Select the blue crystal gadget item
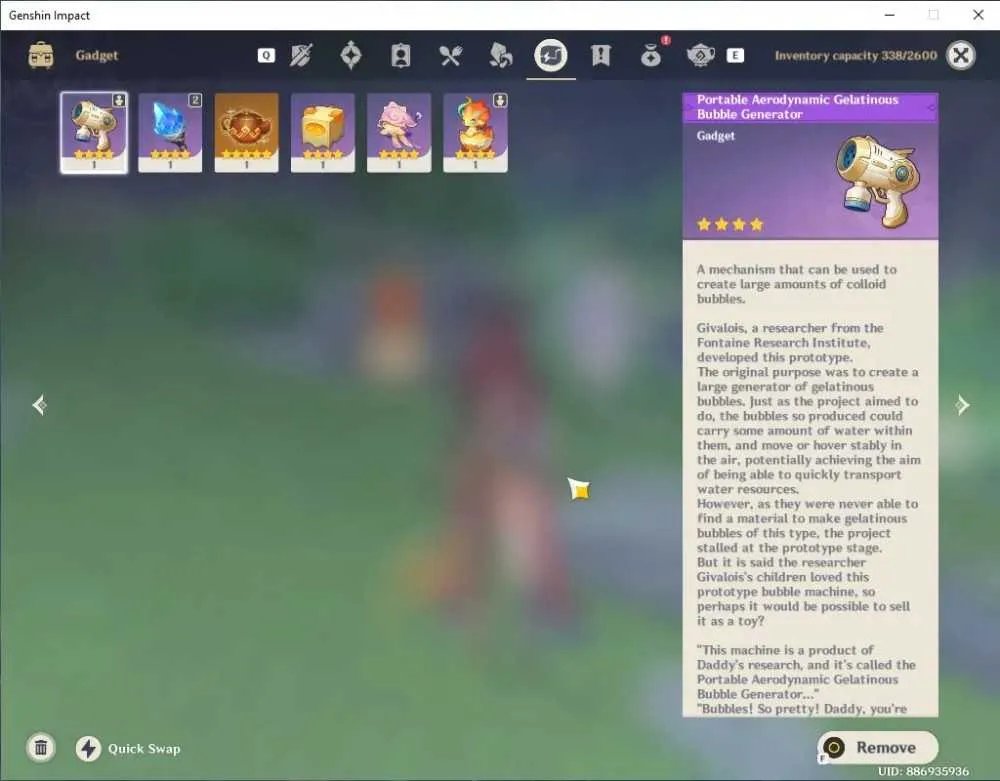Image resolution: width=1000 pixels, height=781 pixels. (x=170, y=133)
